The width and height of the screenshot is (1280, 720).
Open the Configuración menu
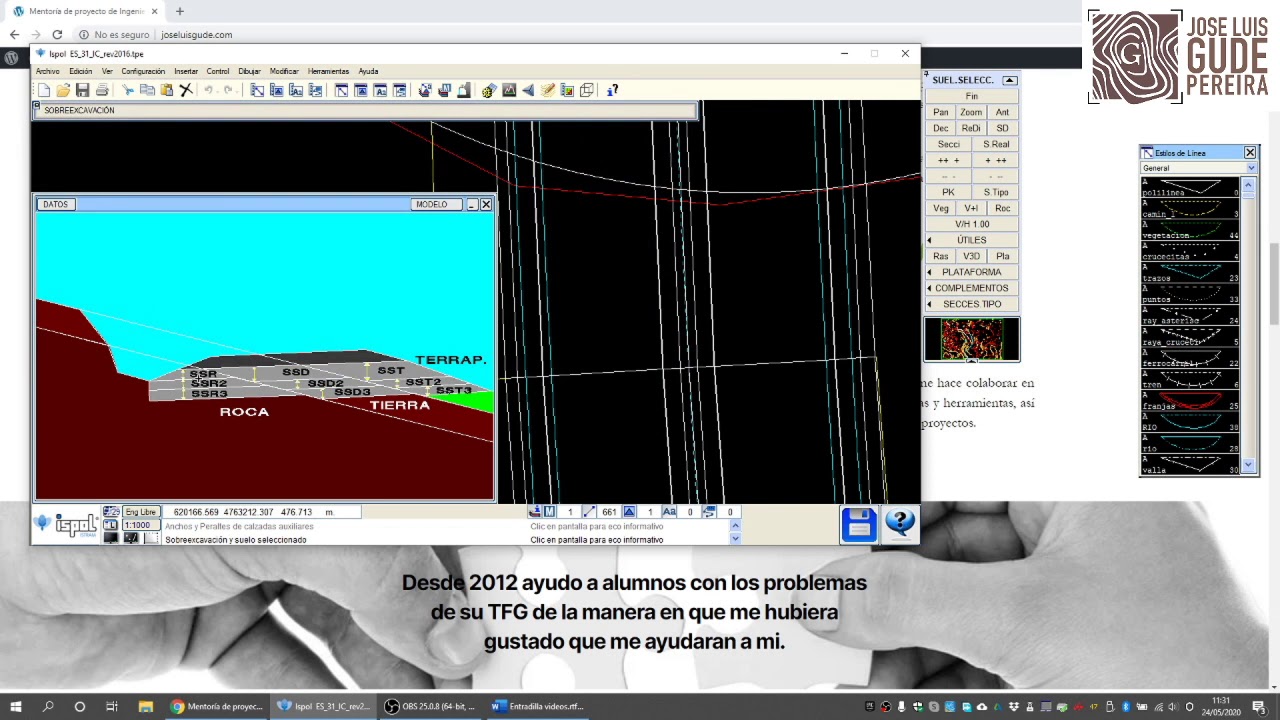pyautogui.click(x=143, y=71)
